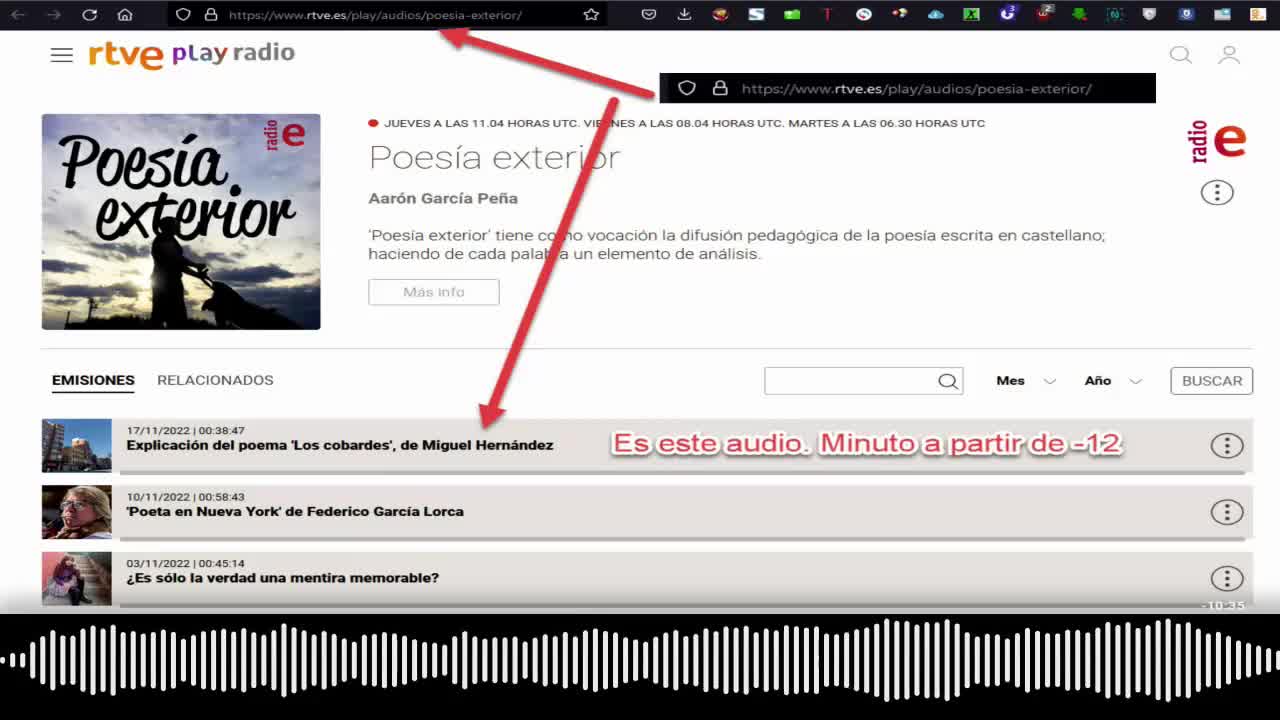The height and width of the screenshot is (720, 1280).
Task: Open the browser downloads arrow icon
Action: 684,15
